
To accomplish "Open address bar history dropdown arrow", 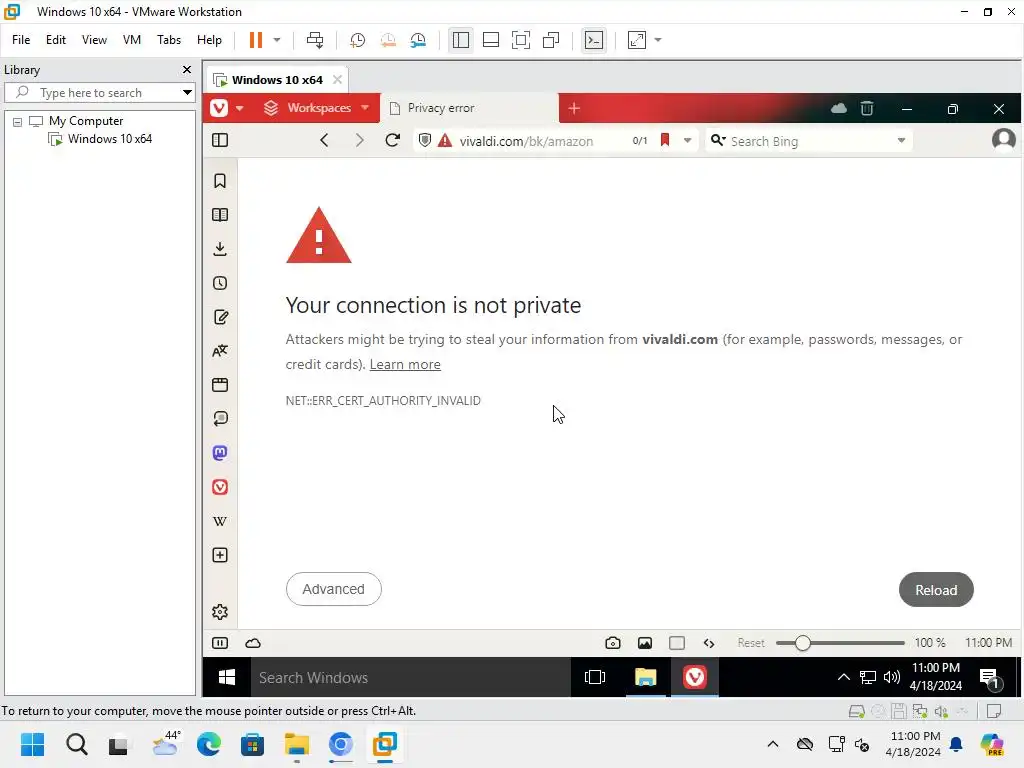I will [x=687, y=140].
